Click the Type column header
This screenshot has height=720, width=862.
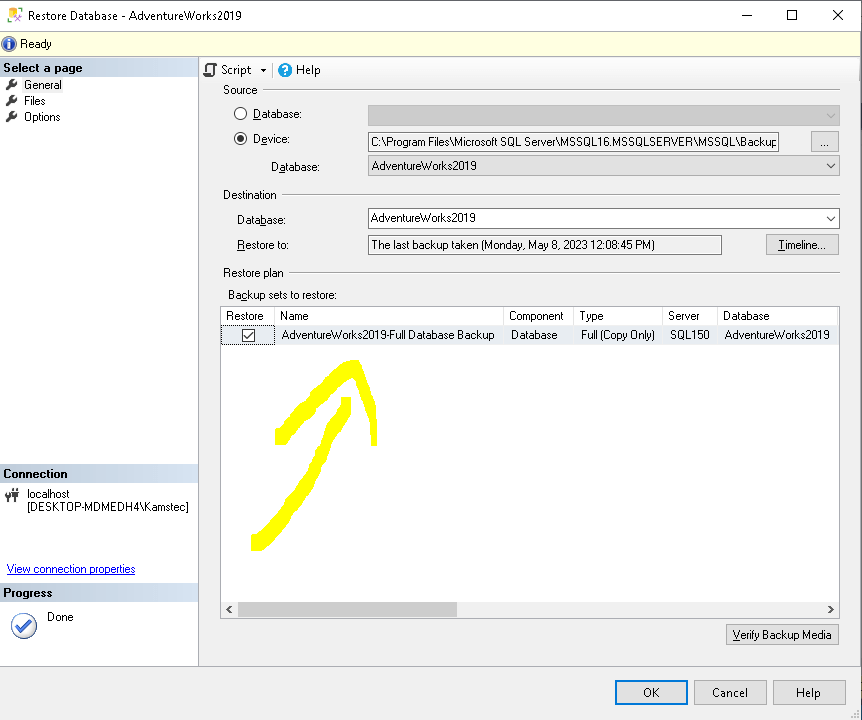point(618,316)
